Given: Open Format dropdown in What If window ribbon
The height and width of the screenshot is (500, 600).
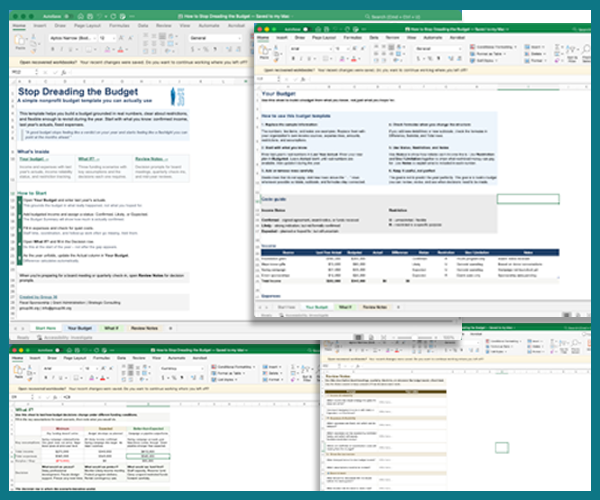Looking at the screenshot, I should 273,379.
